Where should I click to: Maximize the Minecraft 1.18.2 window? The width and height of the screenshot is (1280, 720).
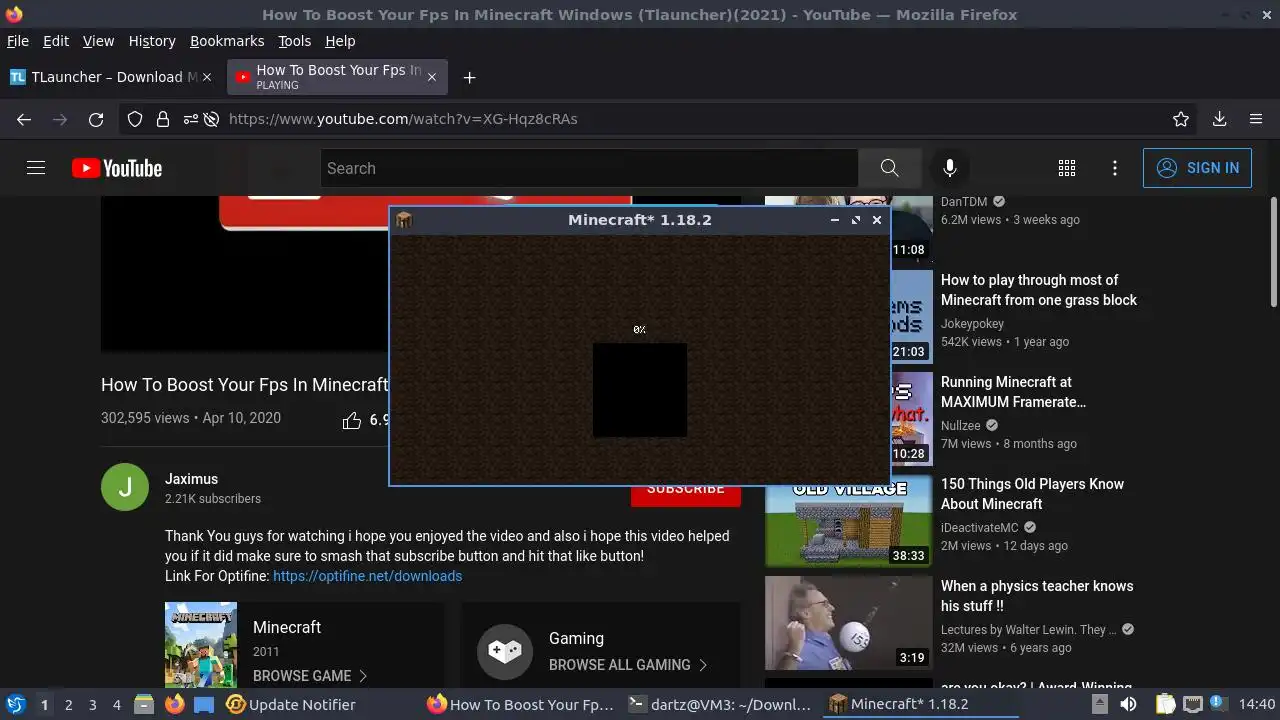pyautogui.click(x=856, y=220)
